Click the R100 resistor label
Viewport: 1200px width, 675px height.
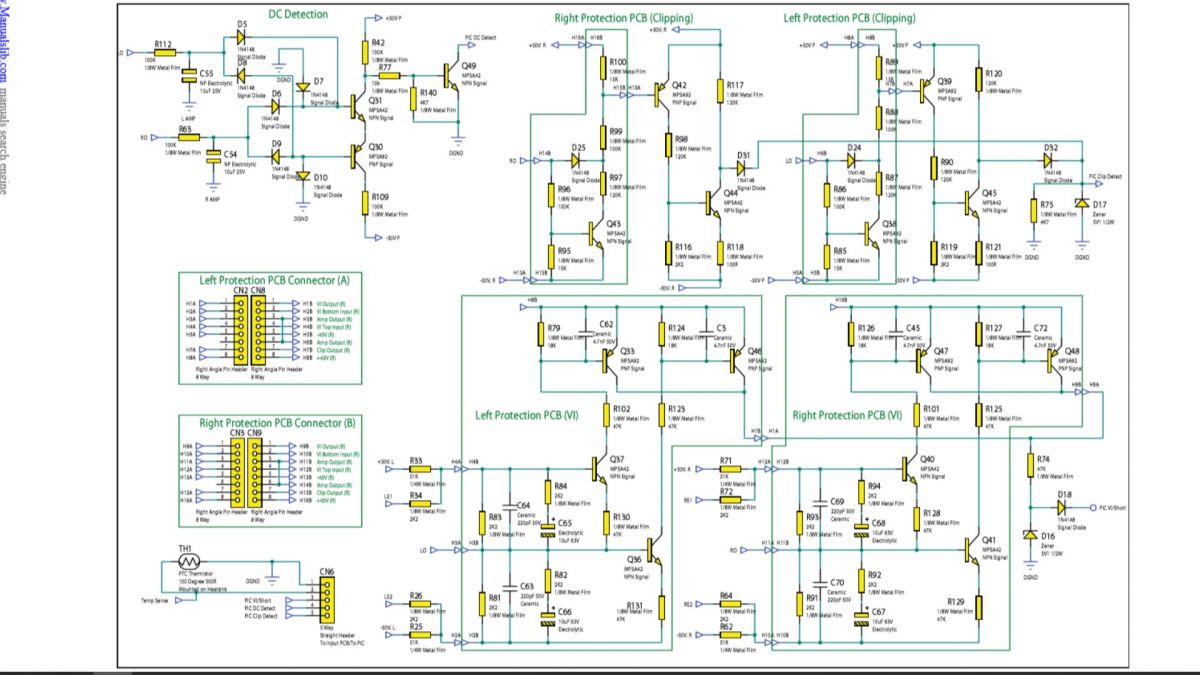[x=618, y=62]
